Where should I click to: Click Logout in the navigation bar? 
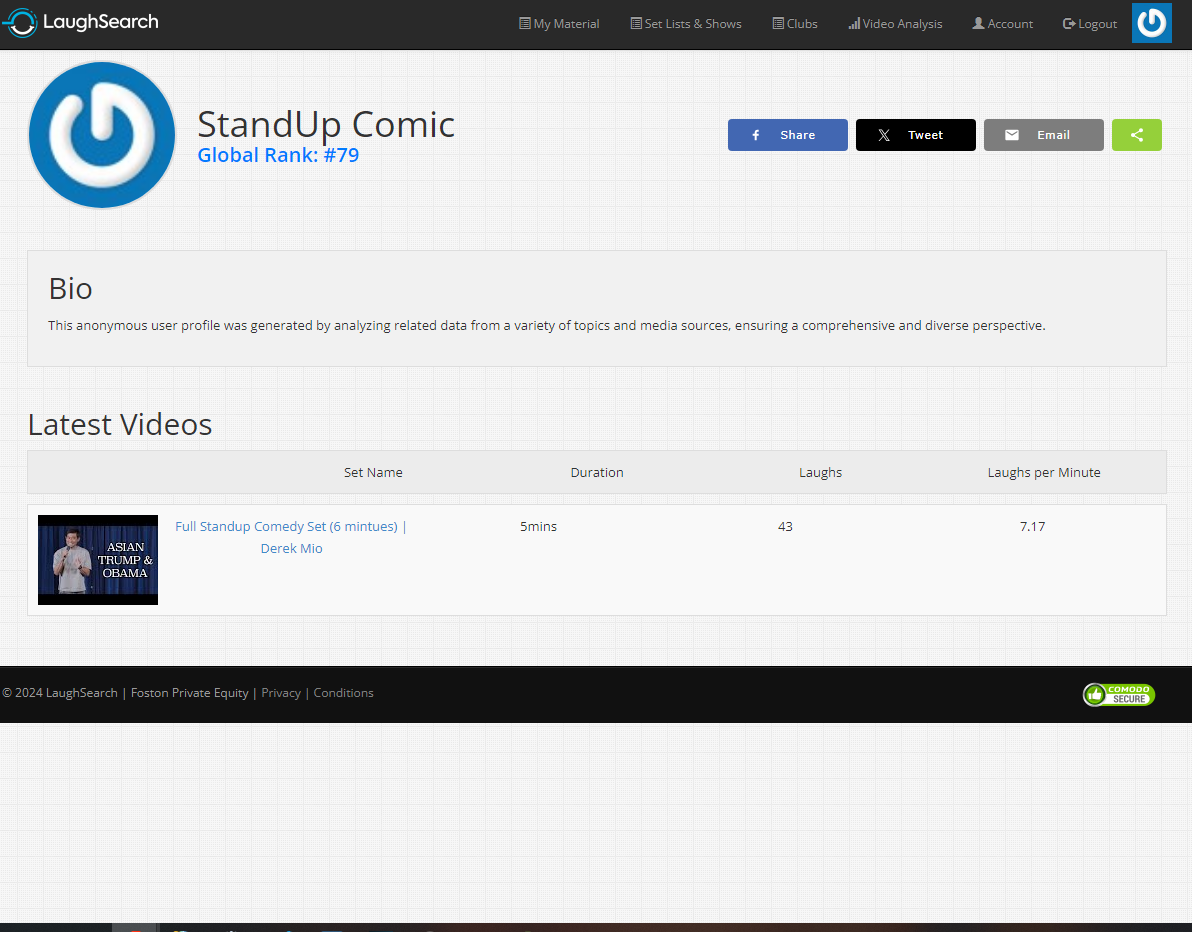click(1089, 24)
